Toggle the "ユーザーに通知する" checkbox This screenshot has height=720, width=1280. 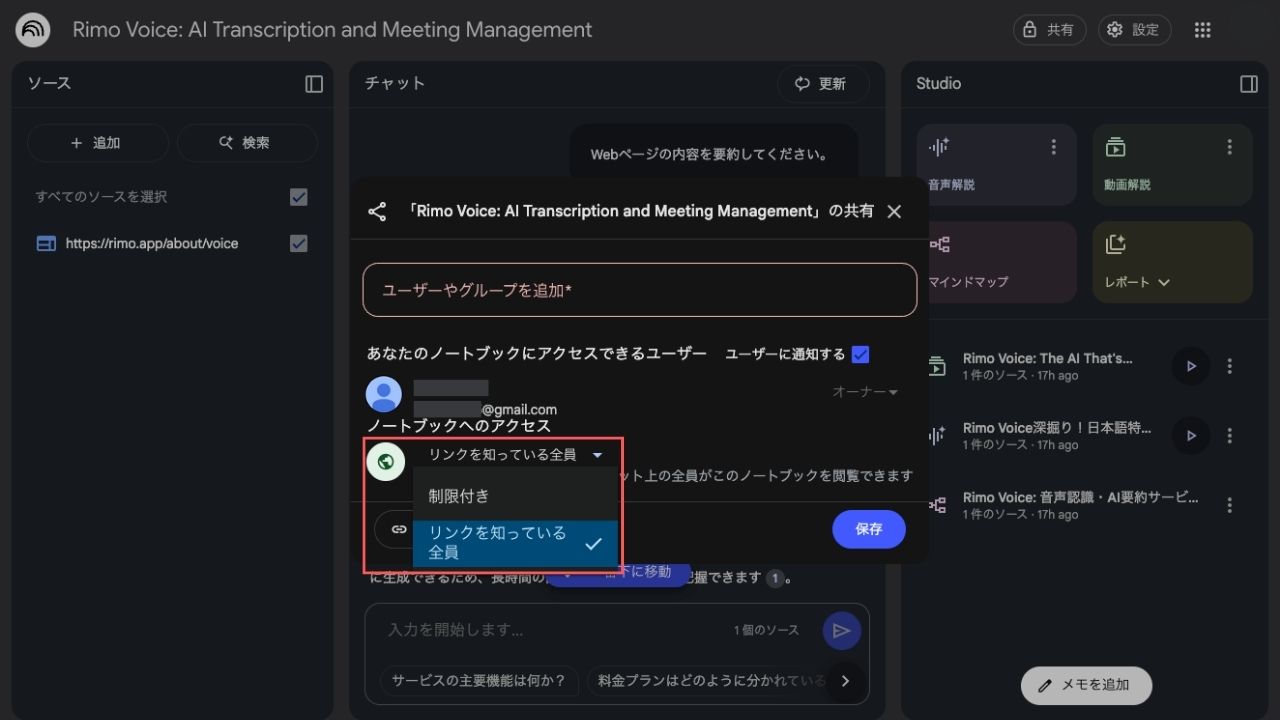860,355
